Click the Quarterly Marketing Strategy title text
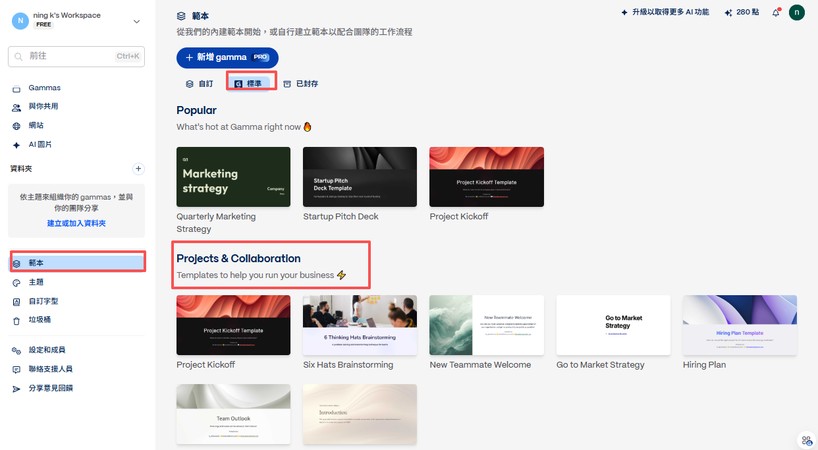This screenshot has width=818, height=450. (x=216, y=223)
